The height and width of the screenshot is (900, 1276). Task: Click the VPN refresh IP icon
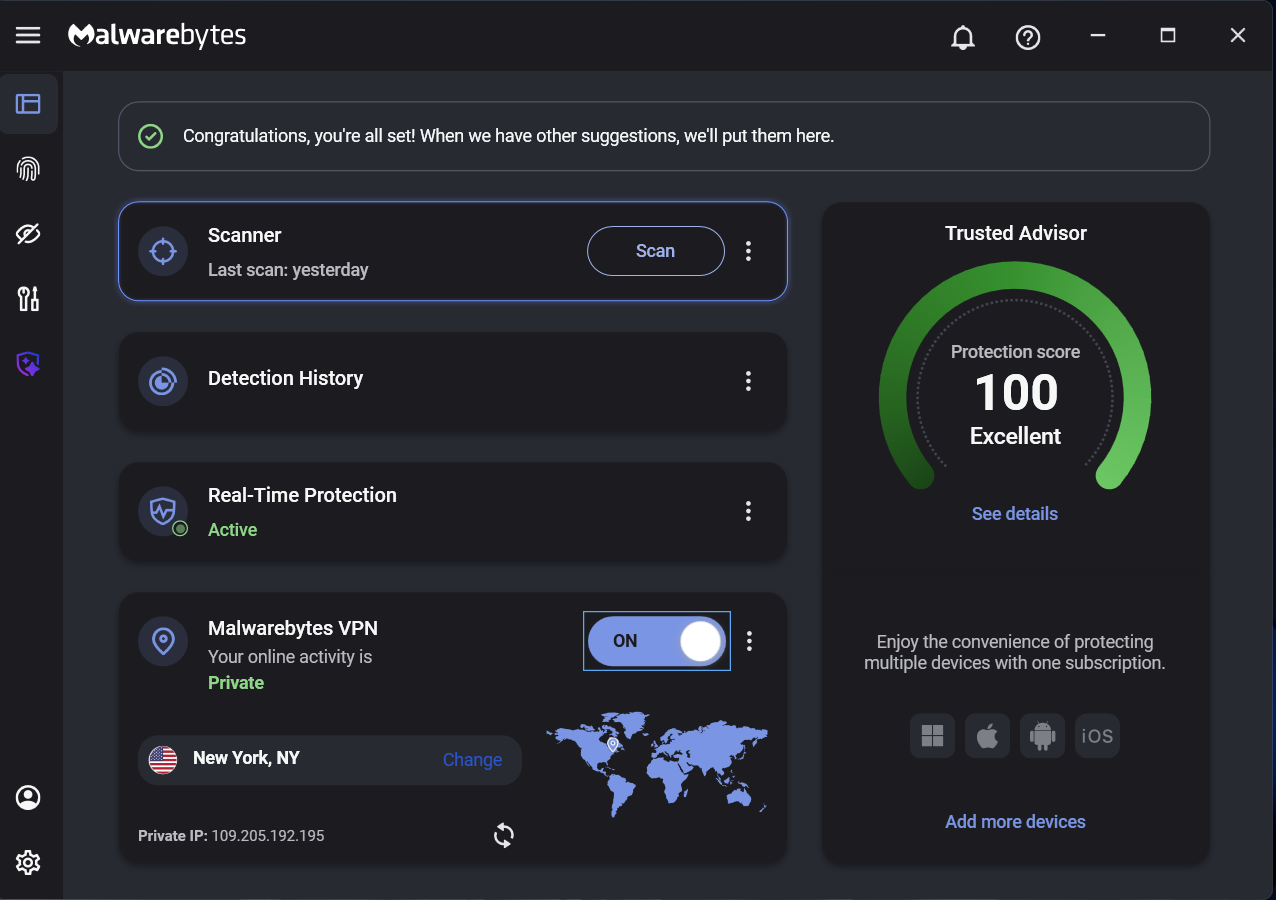pyautogui.click(x=504, y=835)
